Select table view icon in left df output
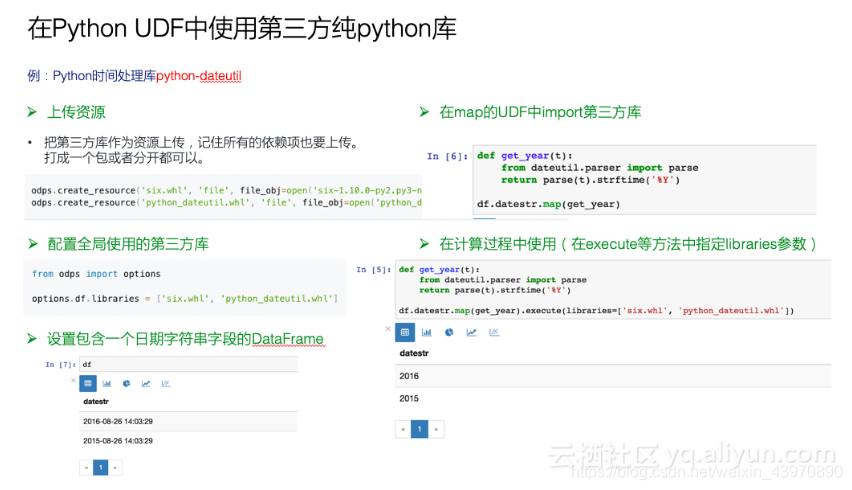The width and height of the screenshot is (852, 490). pos(87,384)
